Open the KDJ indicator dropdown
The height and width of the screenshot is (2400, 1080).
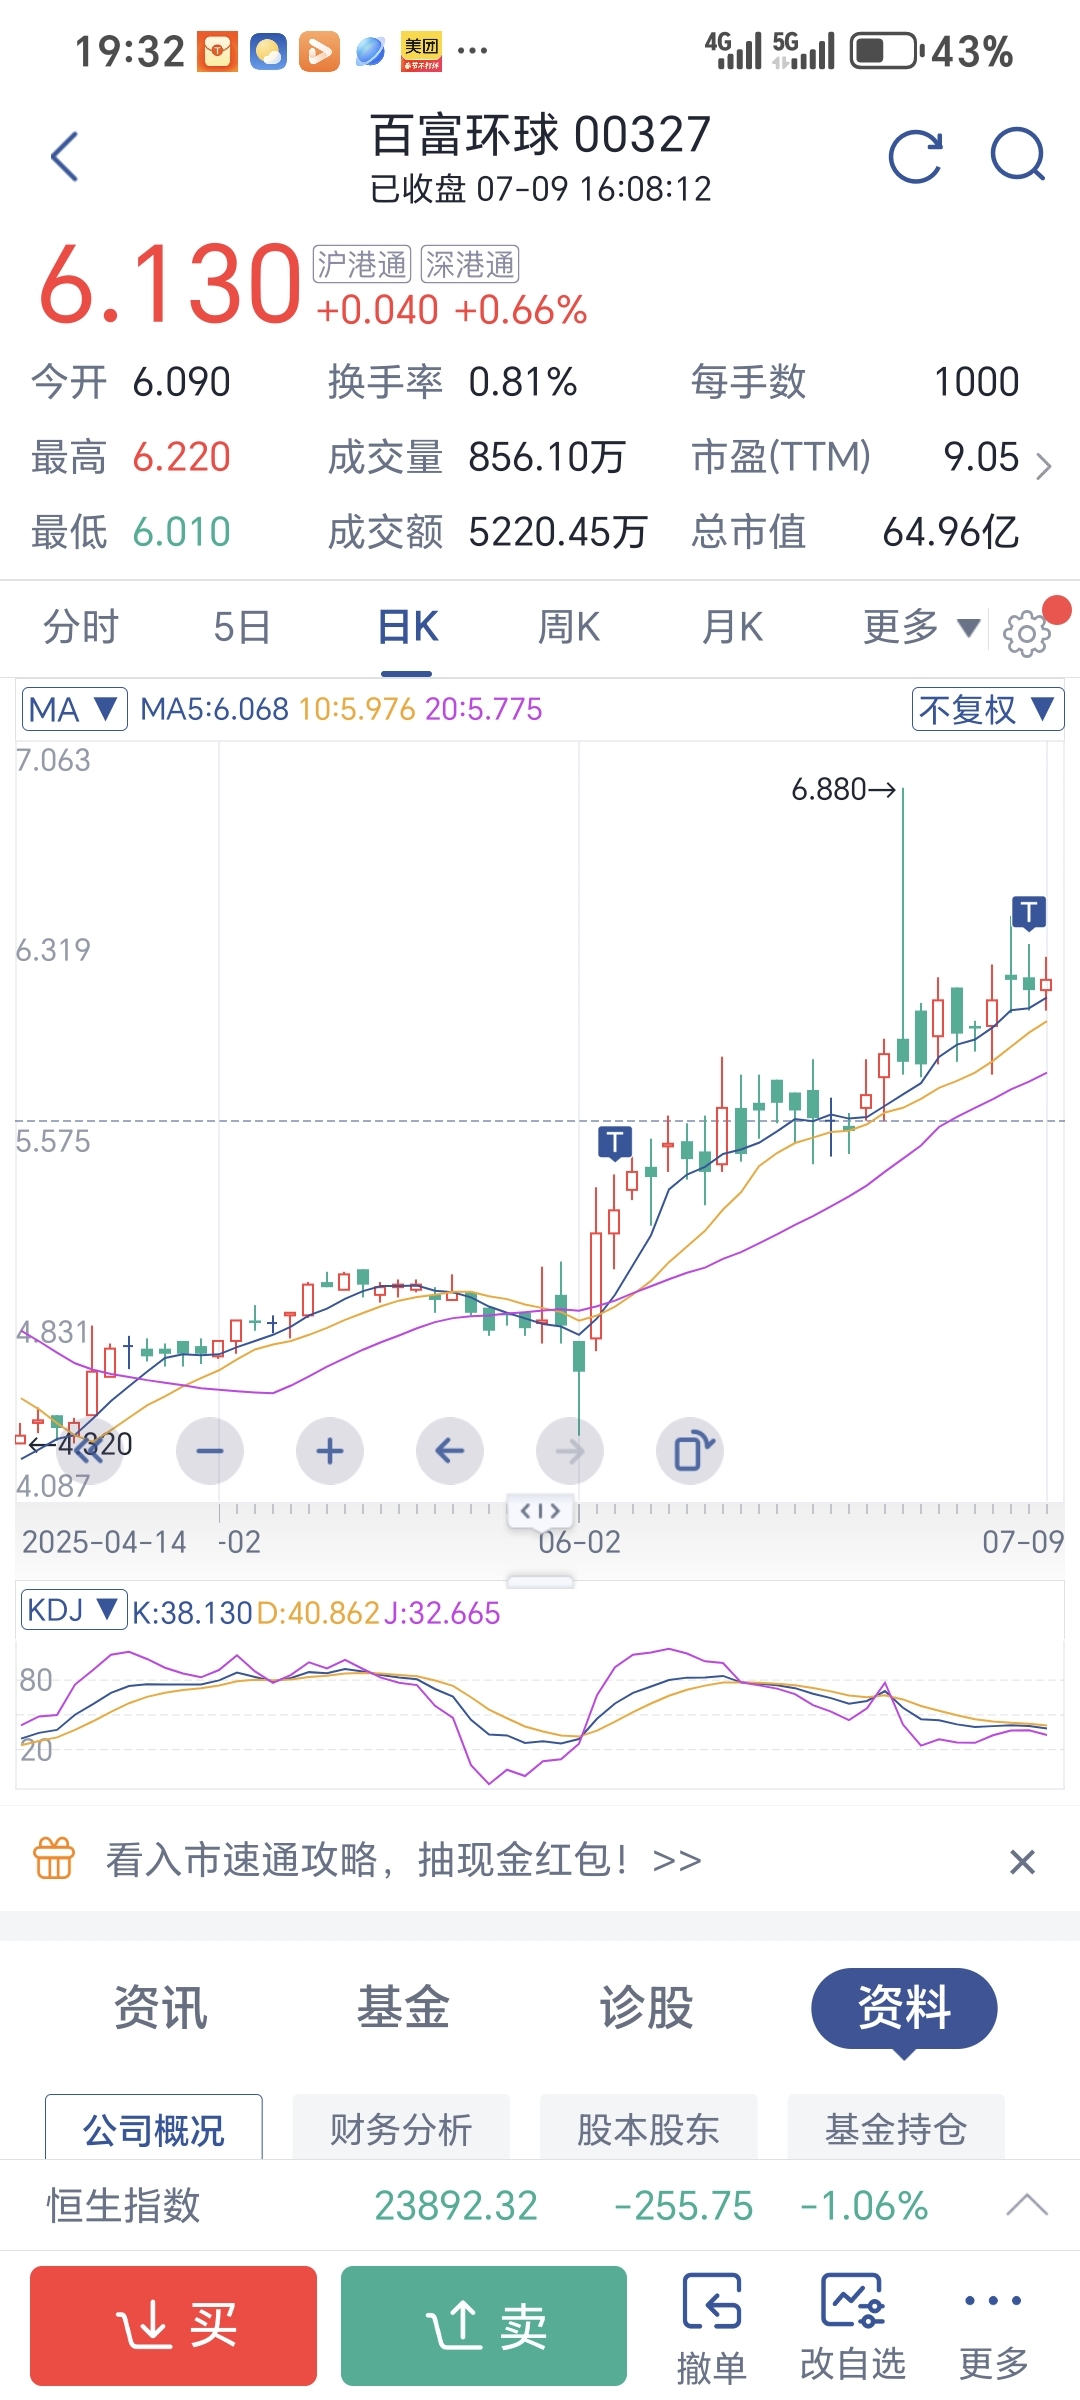(74, 1610)
